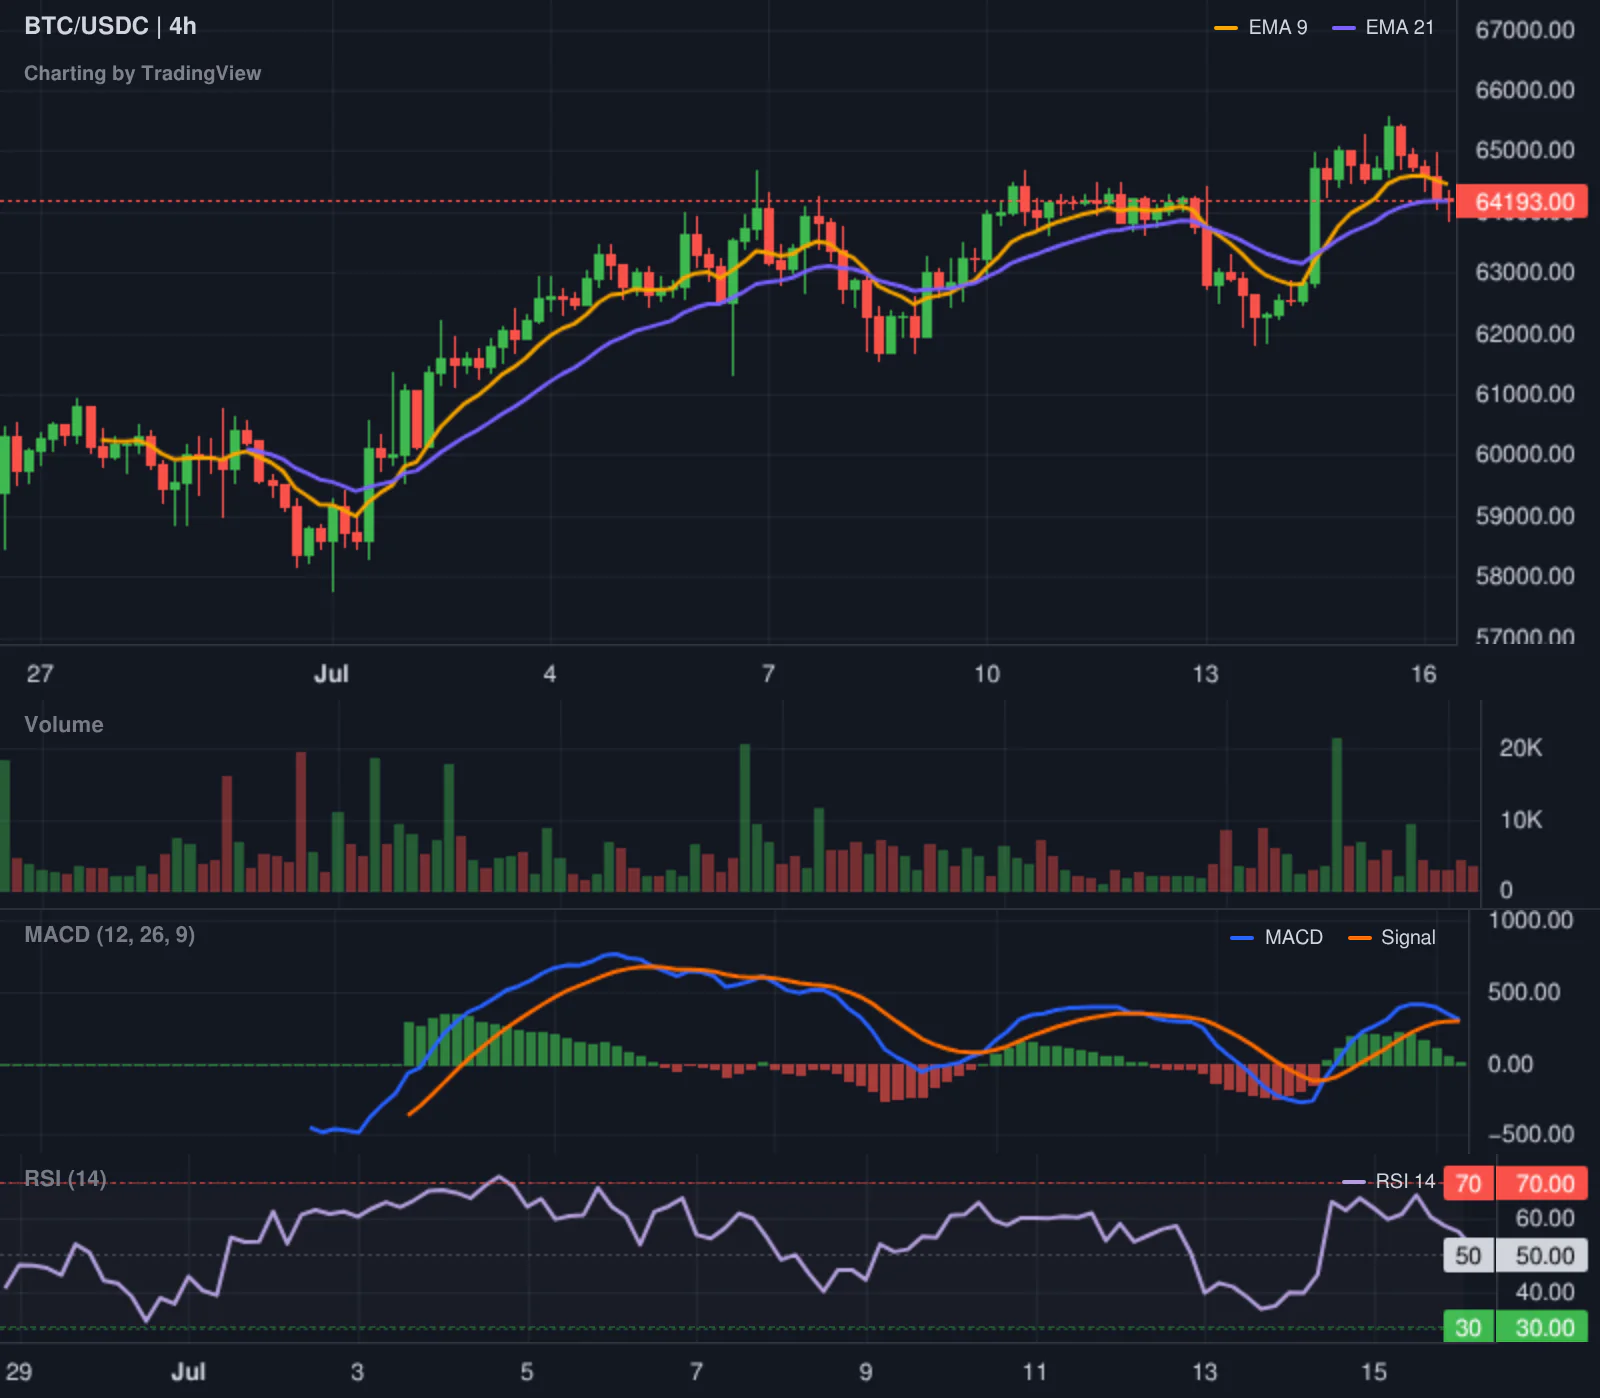Click the 64193.00 current price label
The height and width of the screenshot is (1398, 1600).
click(x=1523, y=202)
